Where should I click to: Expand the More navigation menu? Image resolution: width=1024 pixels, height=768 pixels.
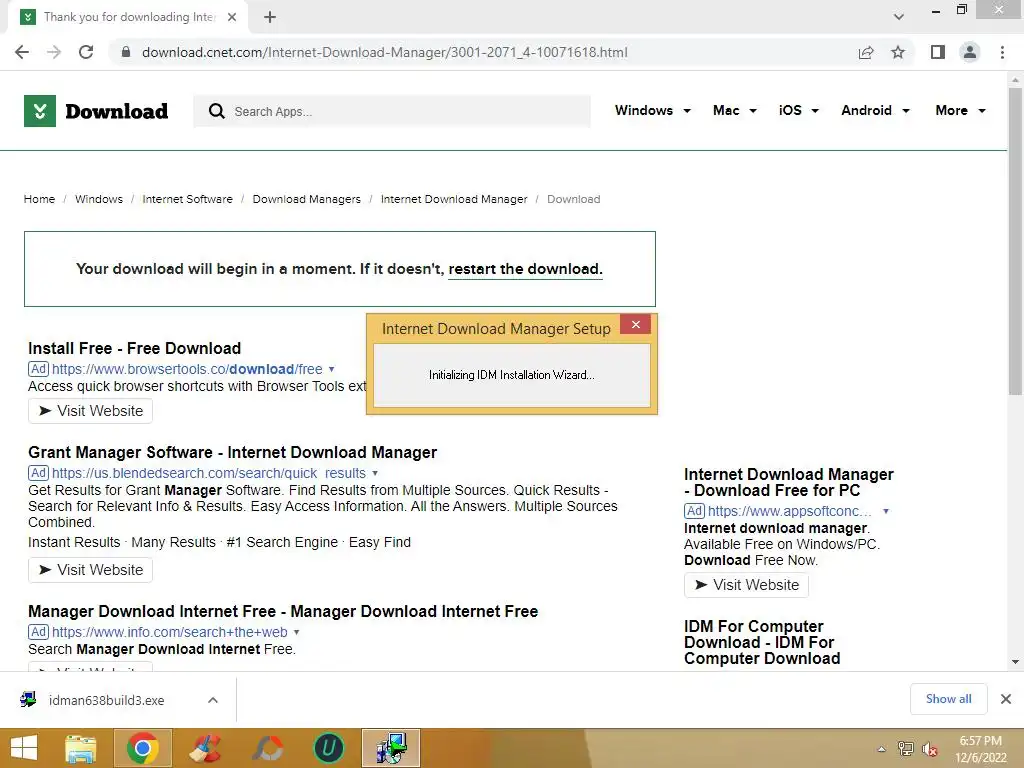click(x=960, y=110)
